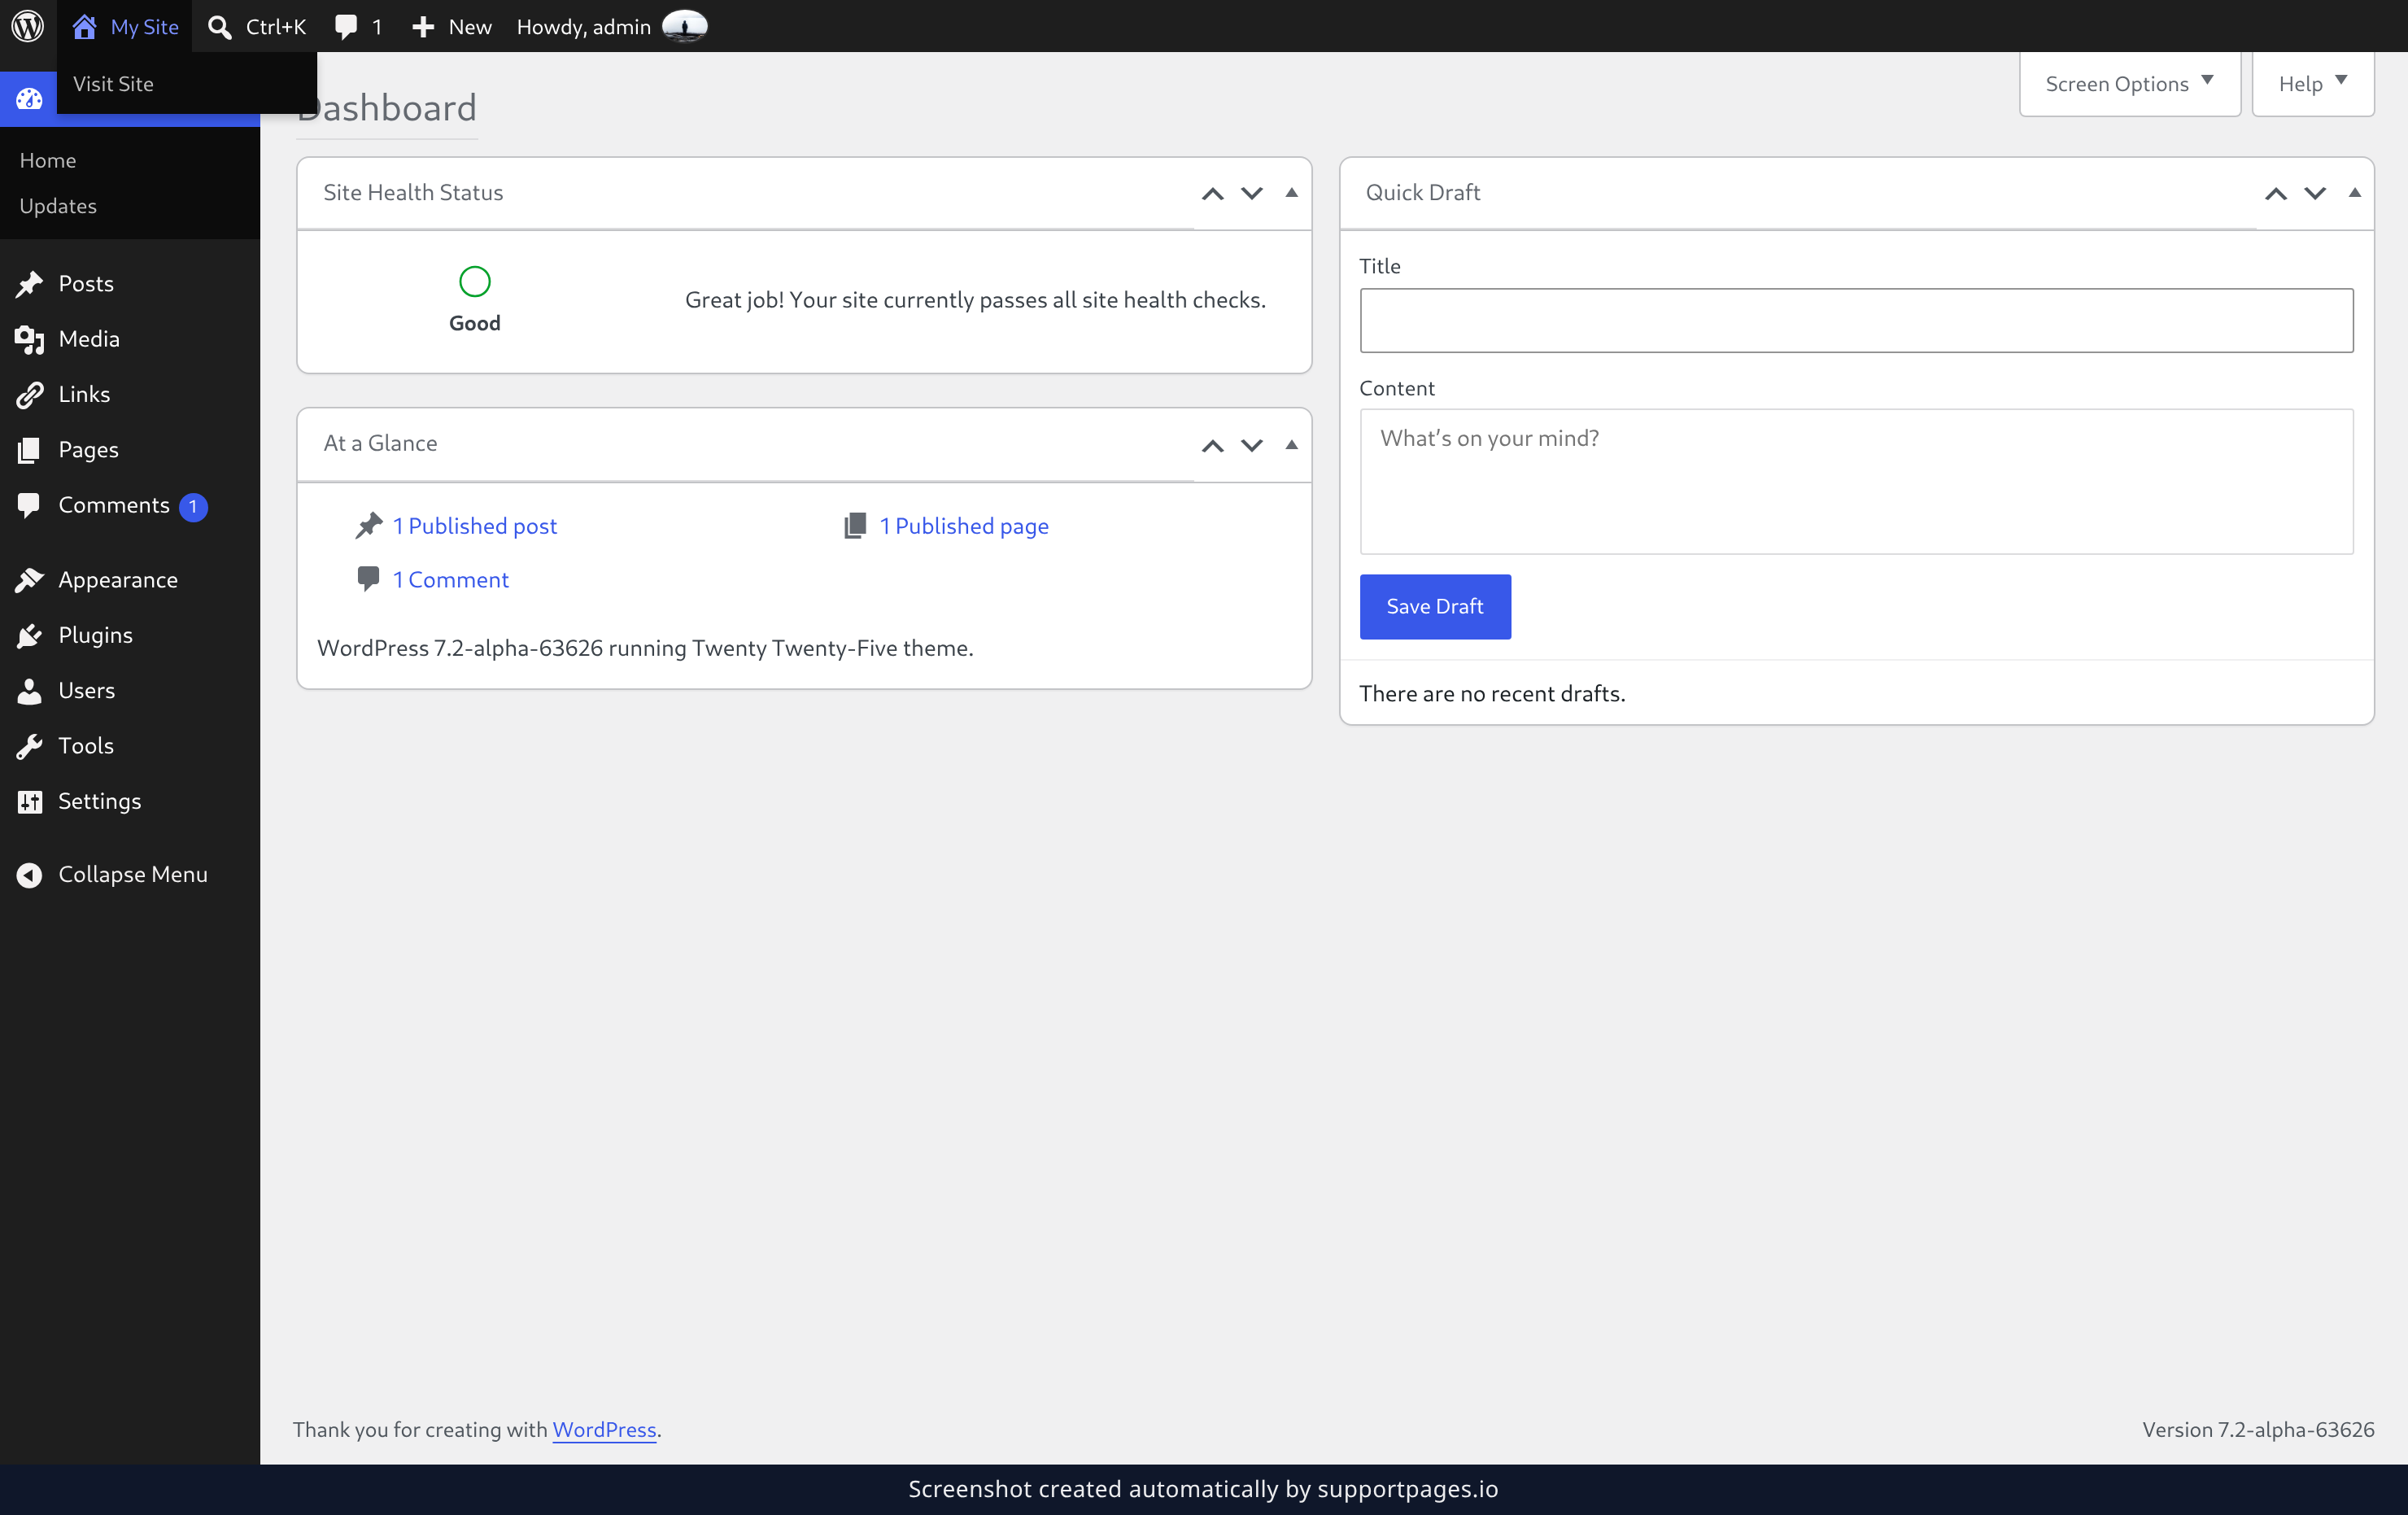Image resolution: width=2408 pixels, height=1515 pixels.
Task: Open comments bubble in admin bar
Action: coord(346,27)
